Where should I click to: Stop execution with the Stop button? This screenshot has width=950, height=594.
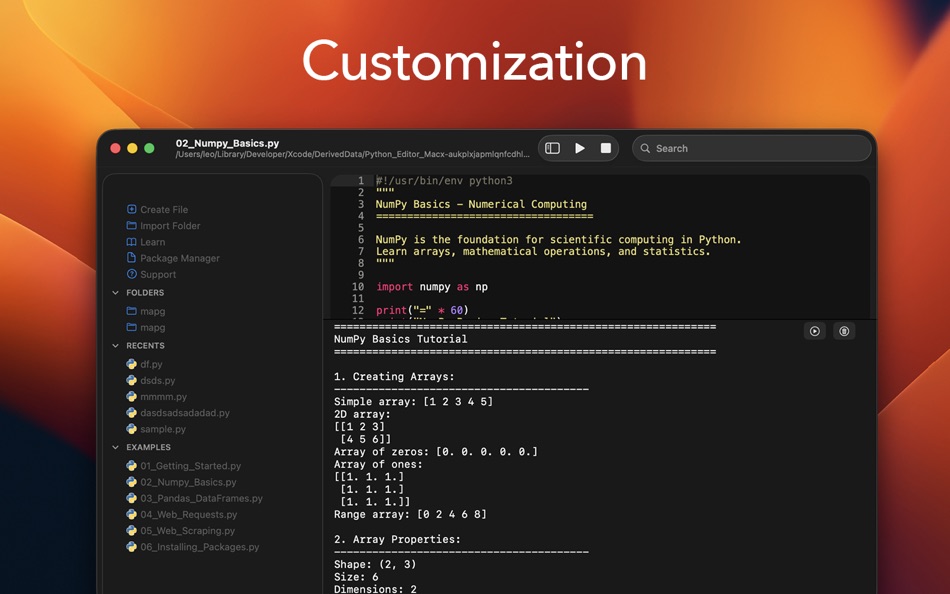605,147
